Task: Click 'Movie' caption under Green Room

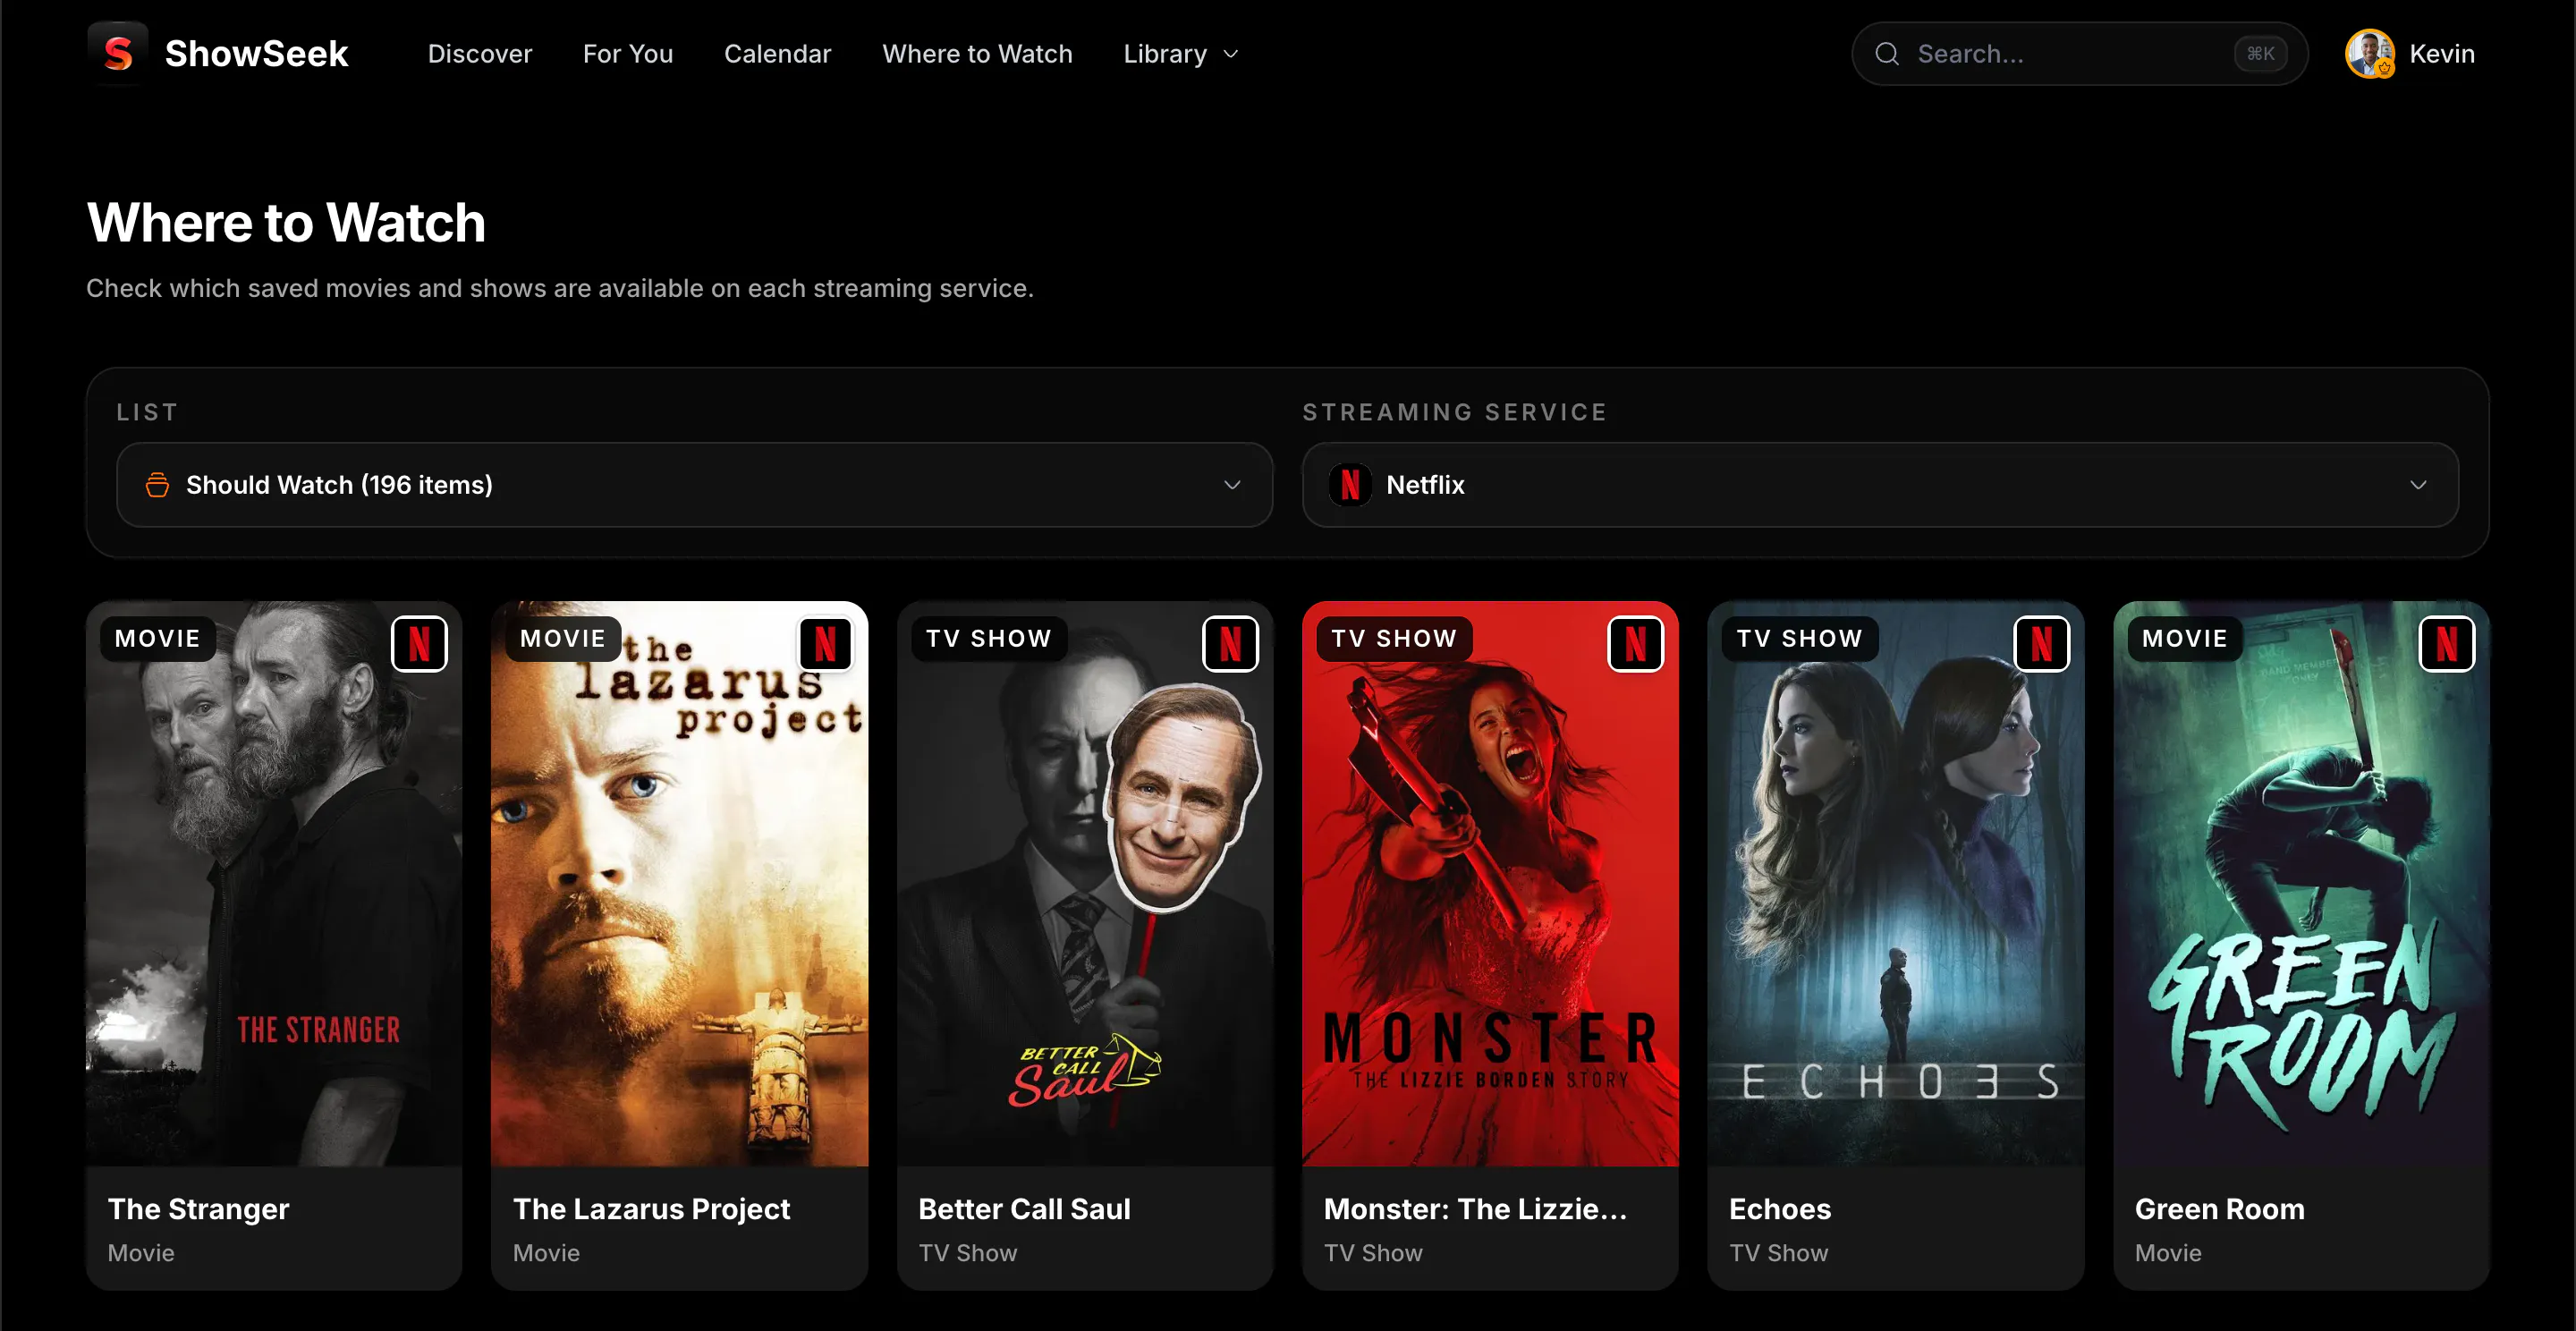Action: click(2168, 1253)
